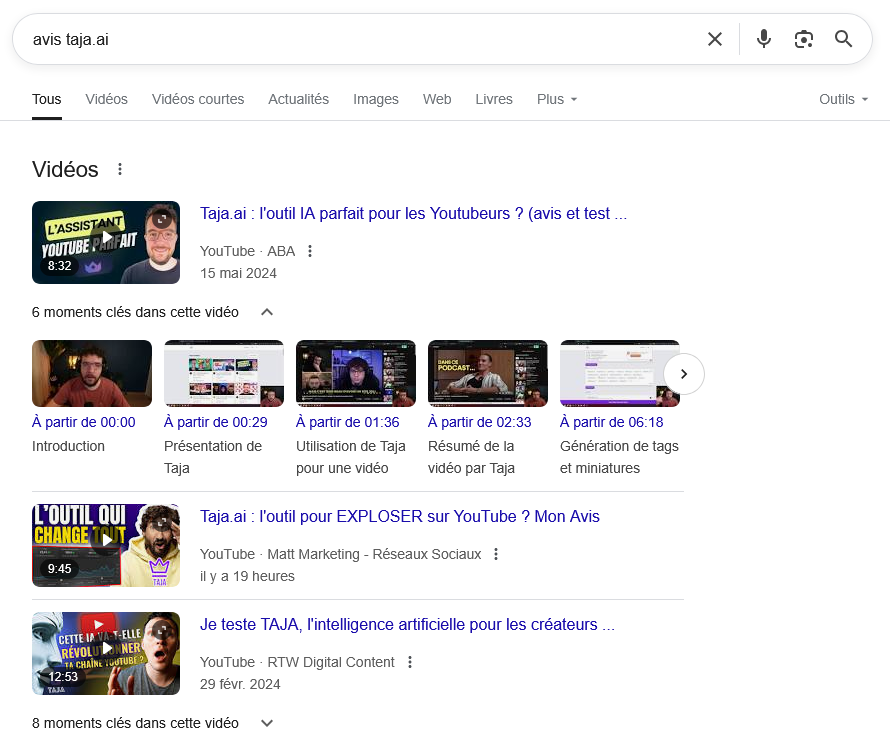Open the Utilisation de Taja moment thumbnail

356,373
